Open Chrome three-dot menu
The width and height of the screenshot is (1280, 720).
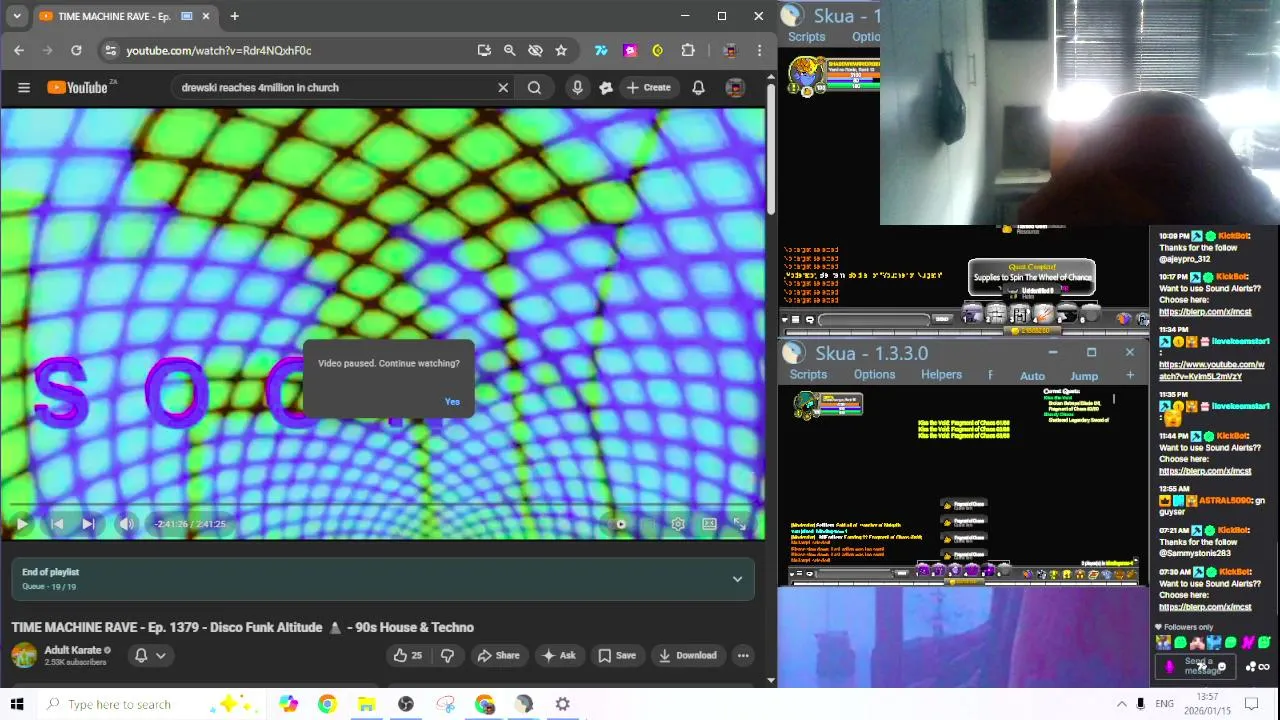(x=760, y=50)
